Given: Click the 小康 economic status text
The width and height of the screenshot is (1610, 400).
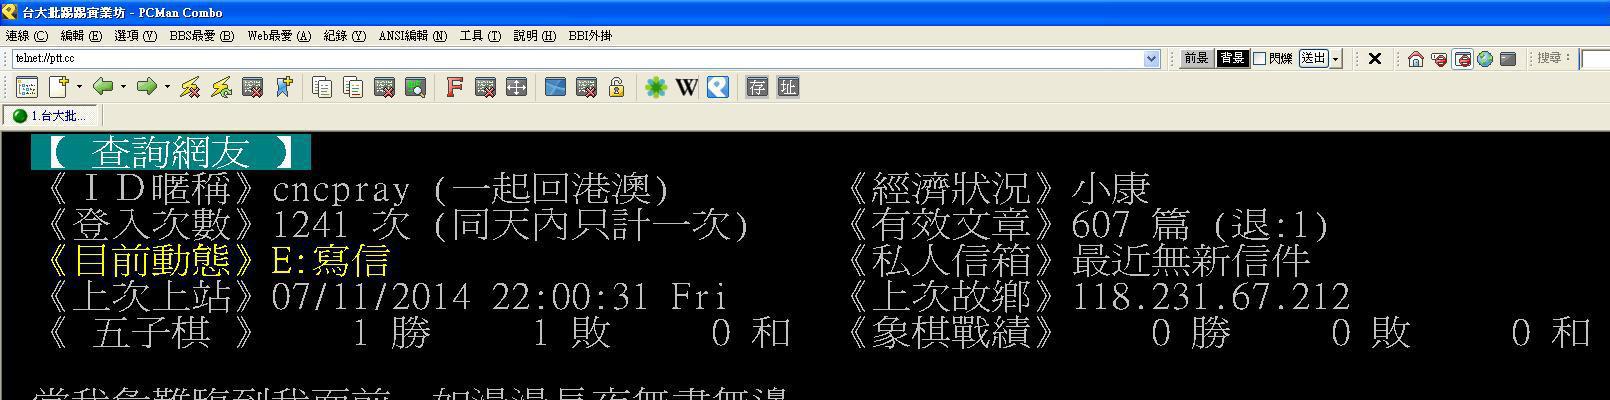Looking at the screenshot, I should click(1111, 189).
